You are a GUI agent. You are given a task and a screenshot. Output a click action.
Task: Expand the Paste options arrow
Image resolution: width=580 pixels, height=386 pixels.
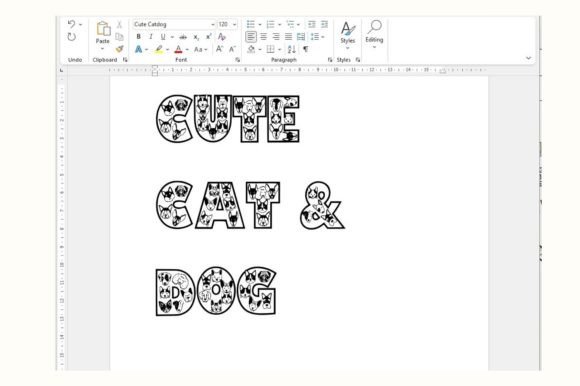pos(102,49)
